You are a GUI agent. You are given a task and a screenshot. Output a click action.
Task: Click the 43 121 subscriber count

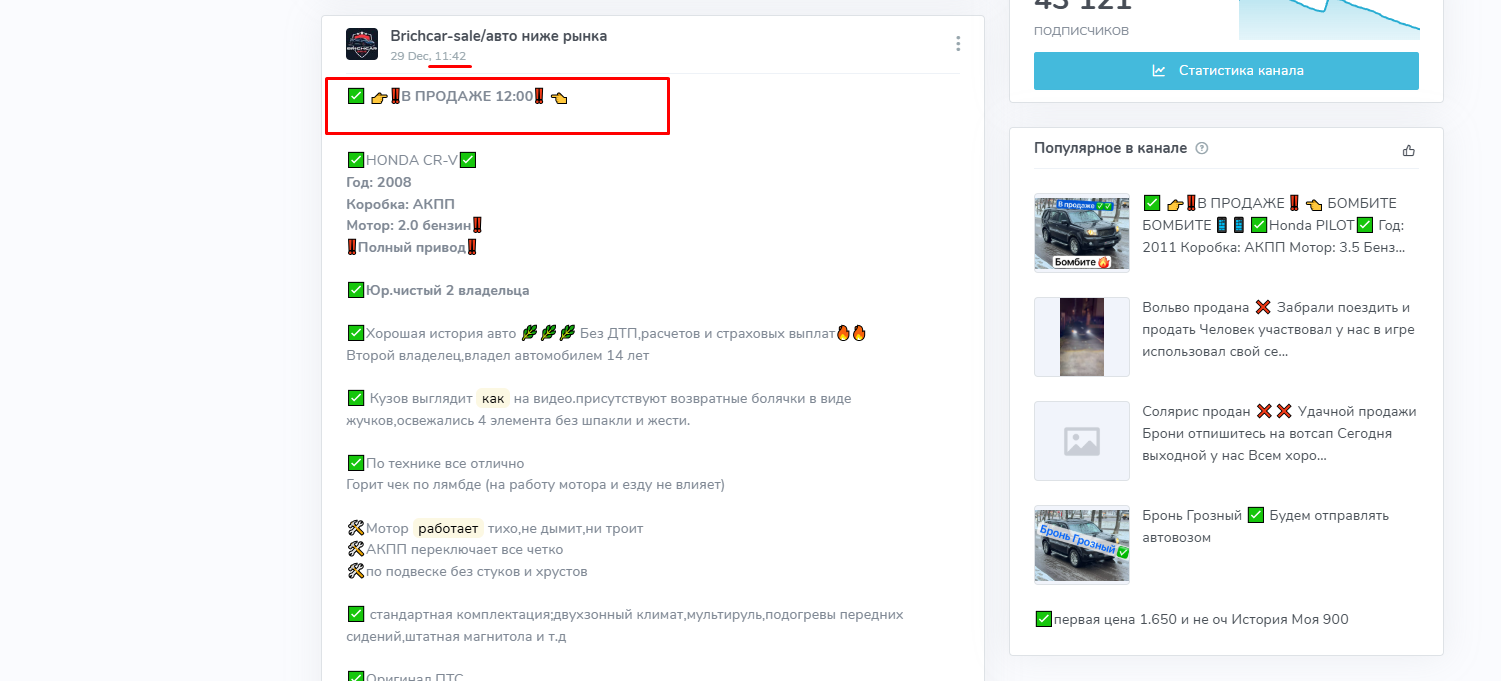[1080, 6]
